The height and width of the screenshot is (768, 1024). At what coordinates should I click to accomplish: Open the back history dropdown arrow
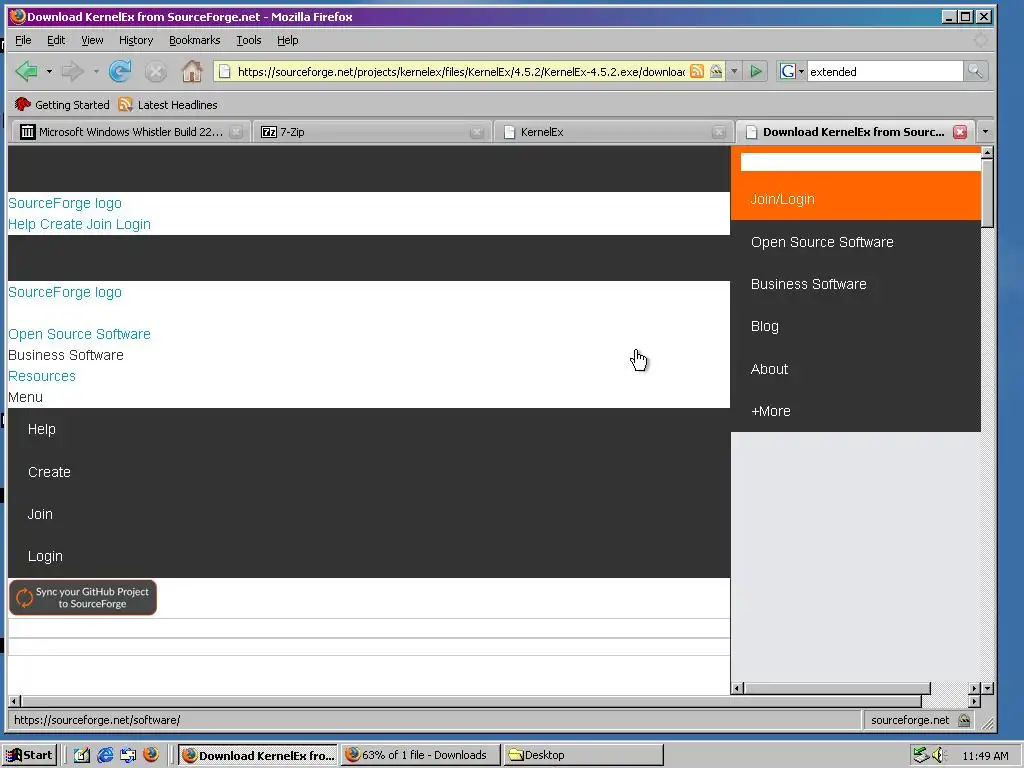pos(49,71)
